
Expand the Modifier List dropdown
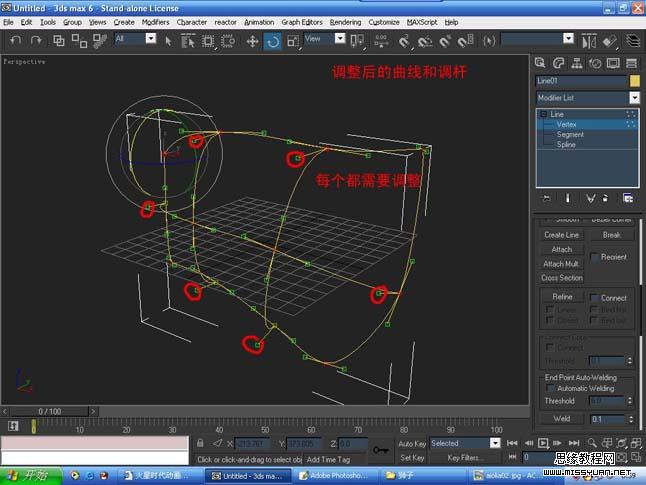634,98
